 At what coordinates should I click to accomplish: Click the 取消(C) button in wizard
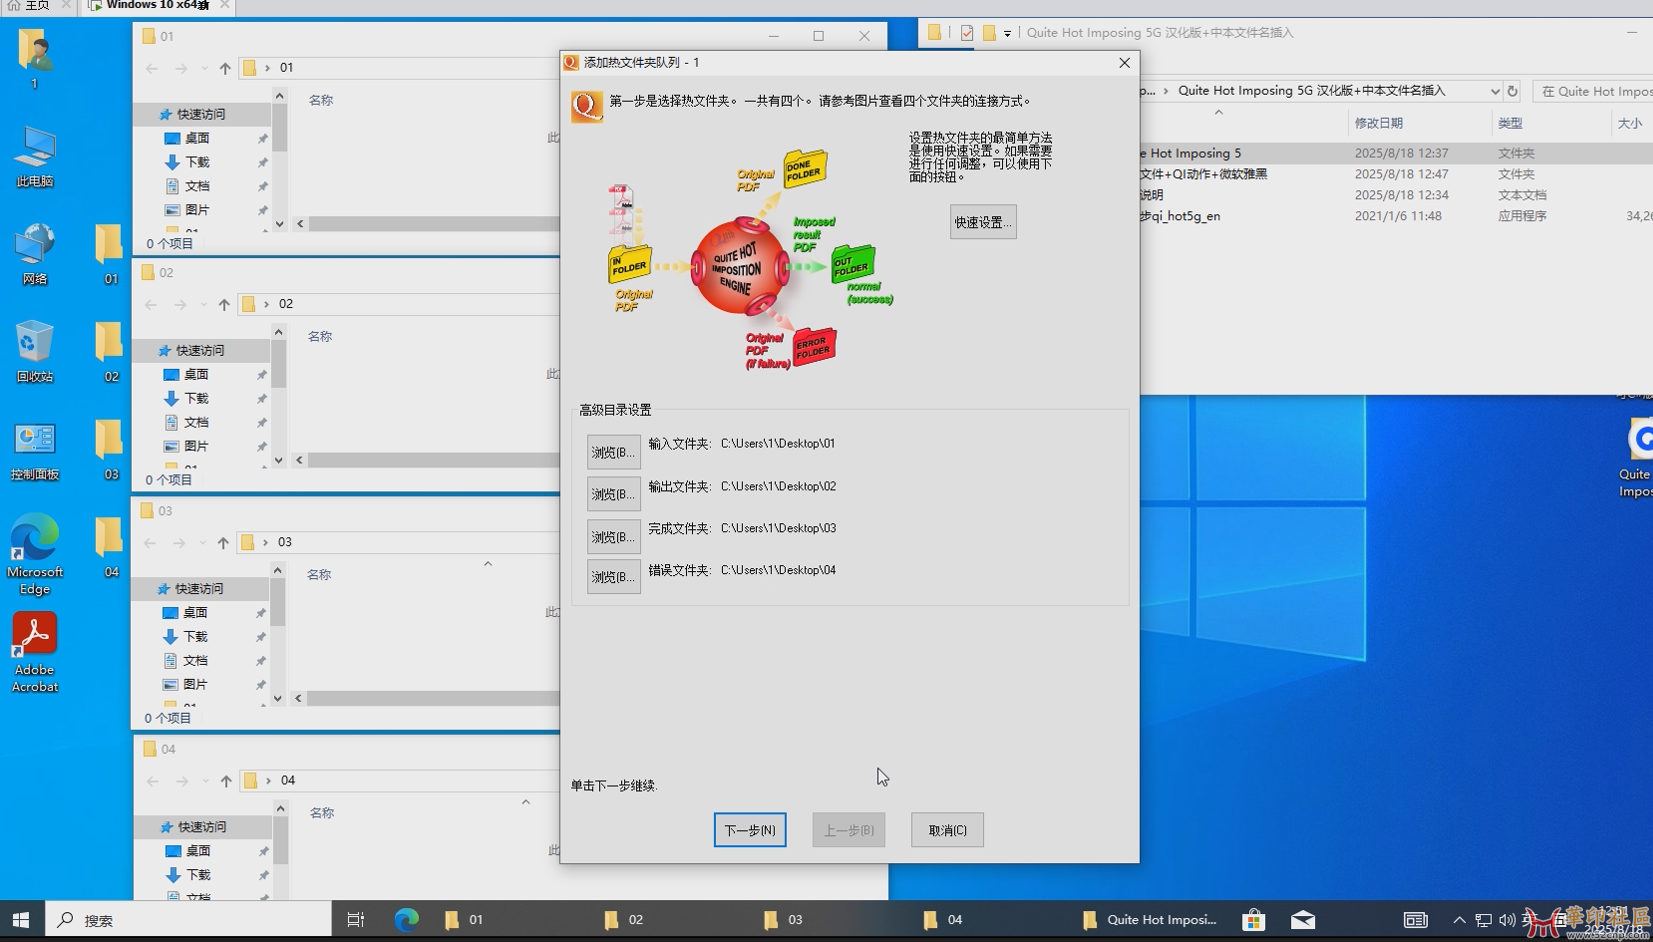click(x=947, y=830)
